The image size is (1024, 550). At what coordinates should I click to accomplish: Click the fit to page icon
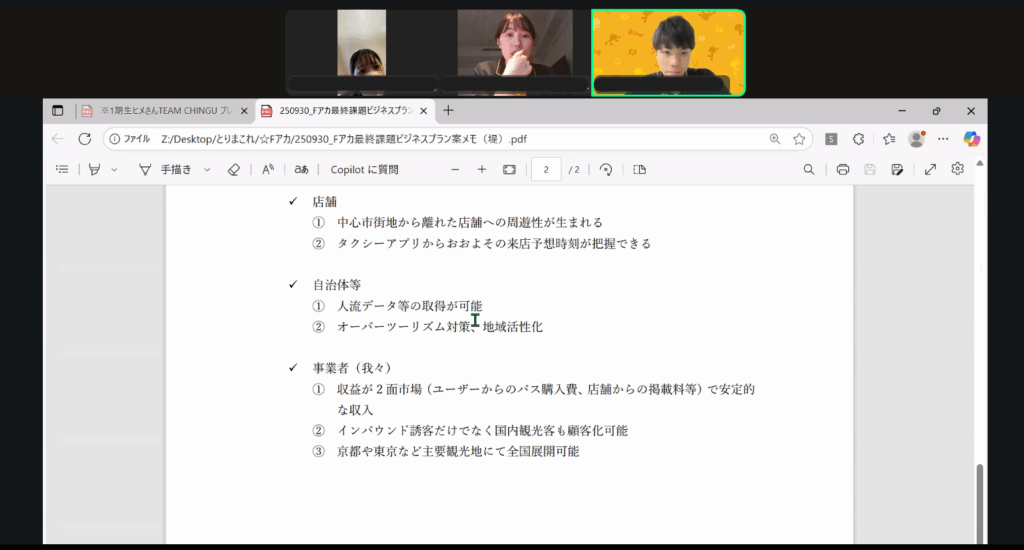509,170
